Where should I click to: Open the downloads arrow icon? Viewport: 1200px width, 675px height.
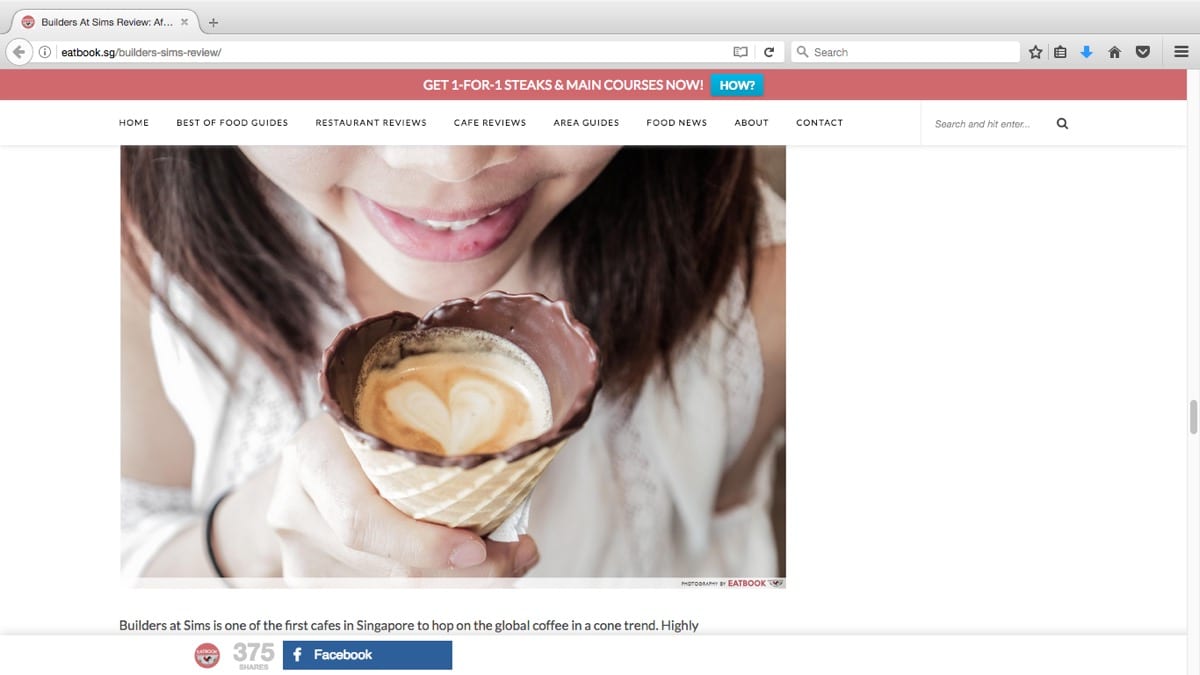click(1087, 52)
